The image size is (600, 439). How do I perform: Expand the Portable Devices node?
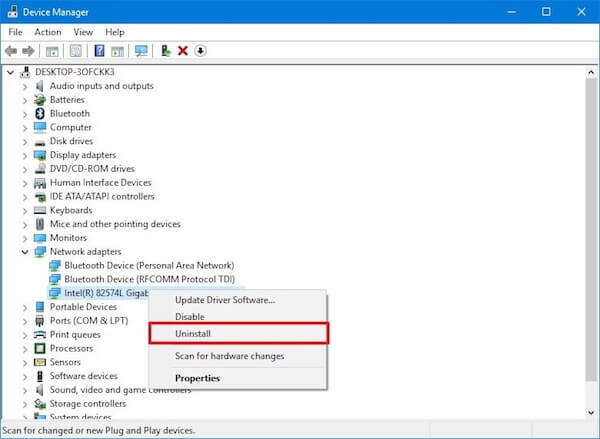(x=25, y=307)
